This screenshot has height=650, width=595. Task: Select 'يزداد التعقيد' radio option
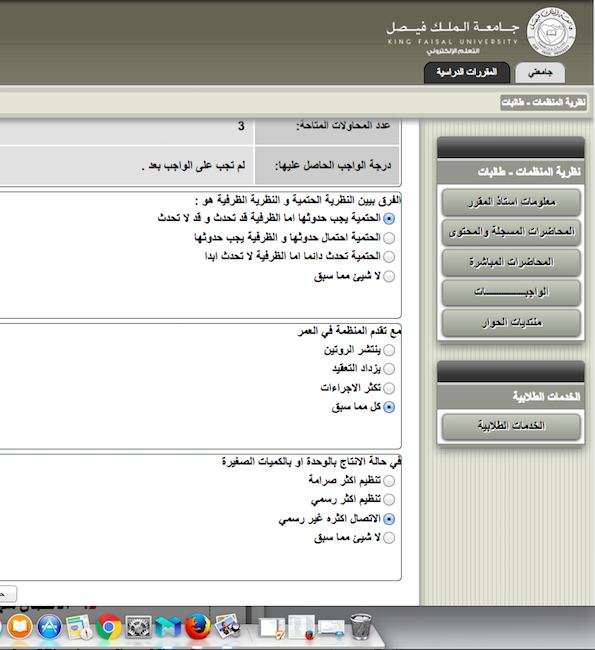click(x=389, y=369)
